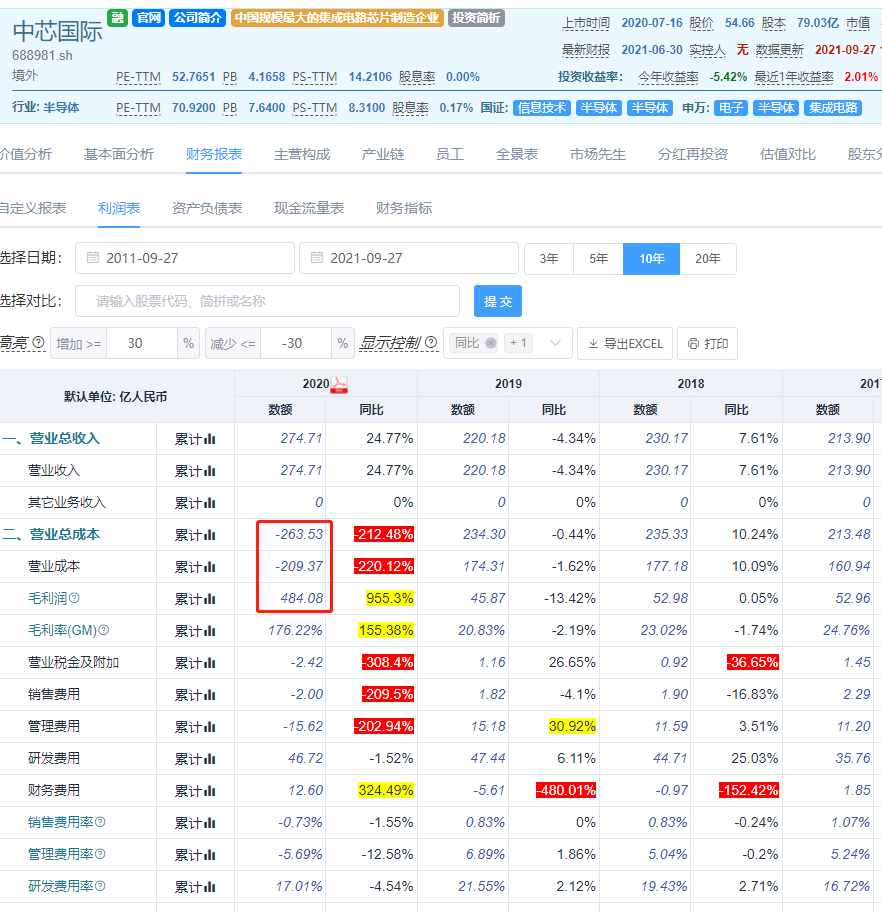The width and height of the screenshot is (882, 912).
Task: Click the 打印 print button
Action: coord(707,344)
